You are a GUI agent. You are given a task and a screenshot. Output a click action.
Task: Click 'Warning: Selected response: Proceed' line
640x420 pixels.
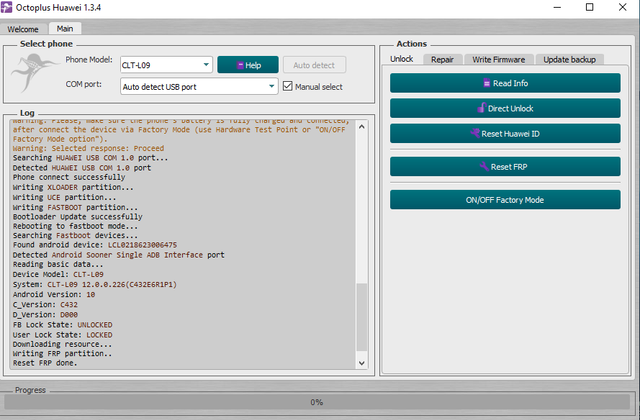pyautogui.click(x=88, y=148)
